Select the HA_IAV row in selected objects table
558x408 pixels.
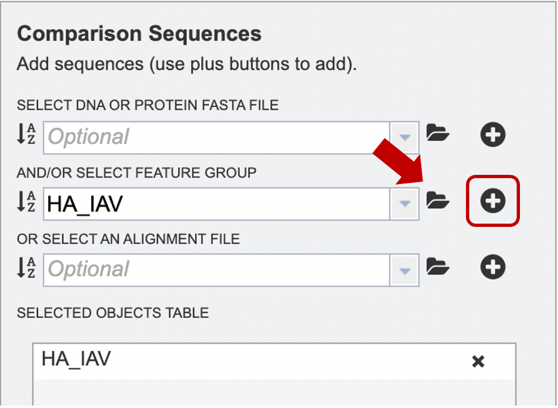tap(274, 361)
